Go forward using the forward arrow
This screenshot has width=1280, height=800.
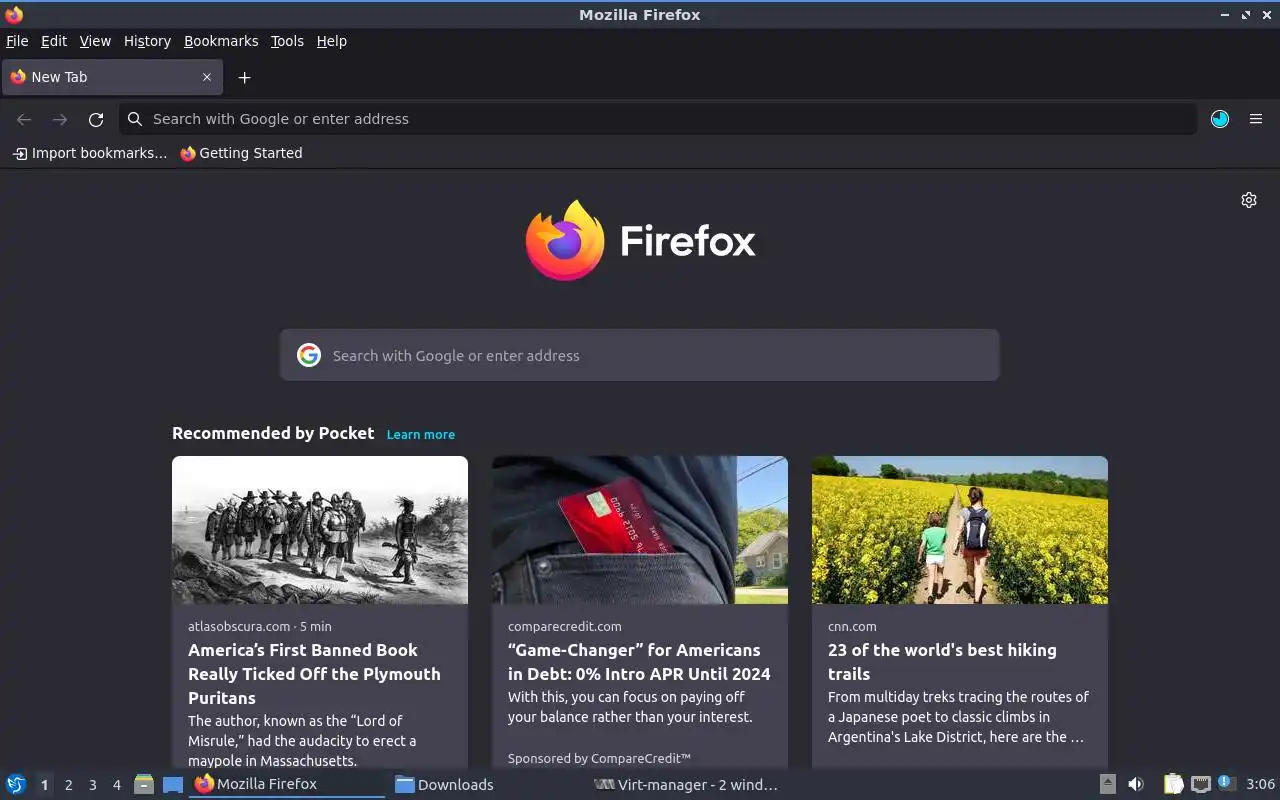pyautogui.click(x=60, y=119)
